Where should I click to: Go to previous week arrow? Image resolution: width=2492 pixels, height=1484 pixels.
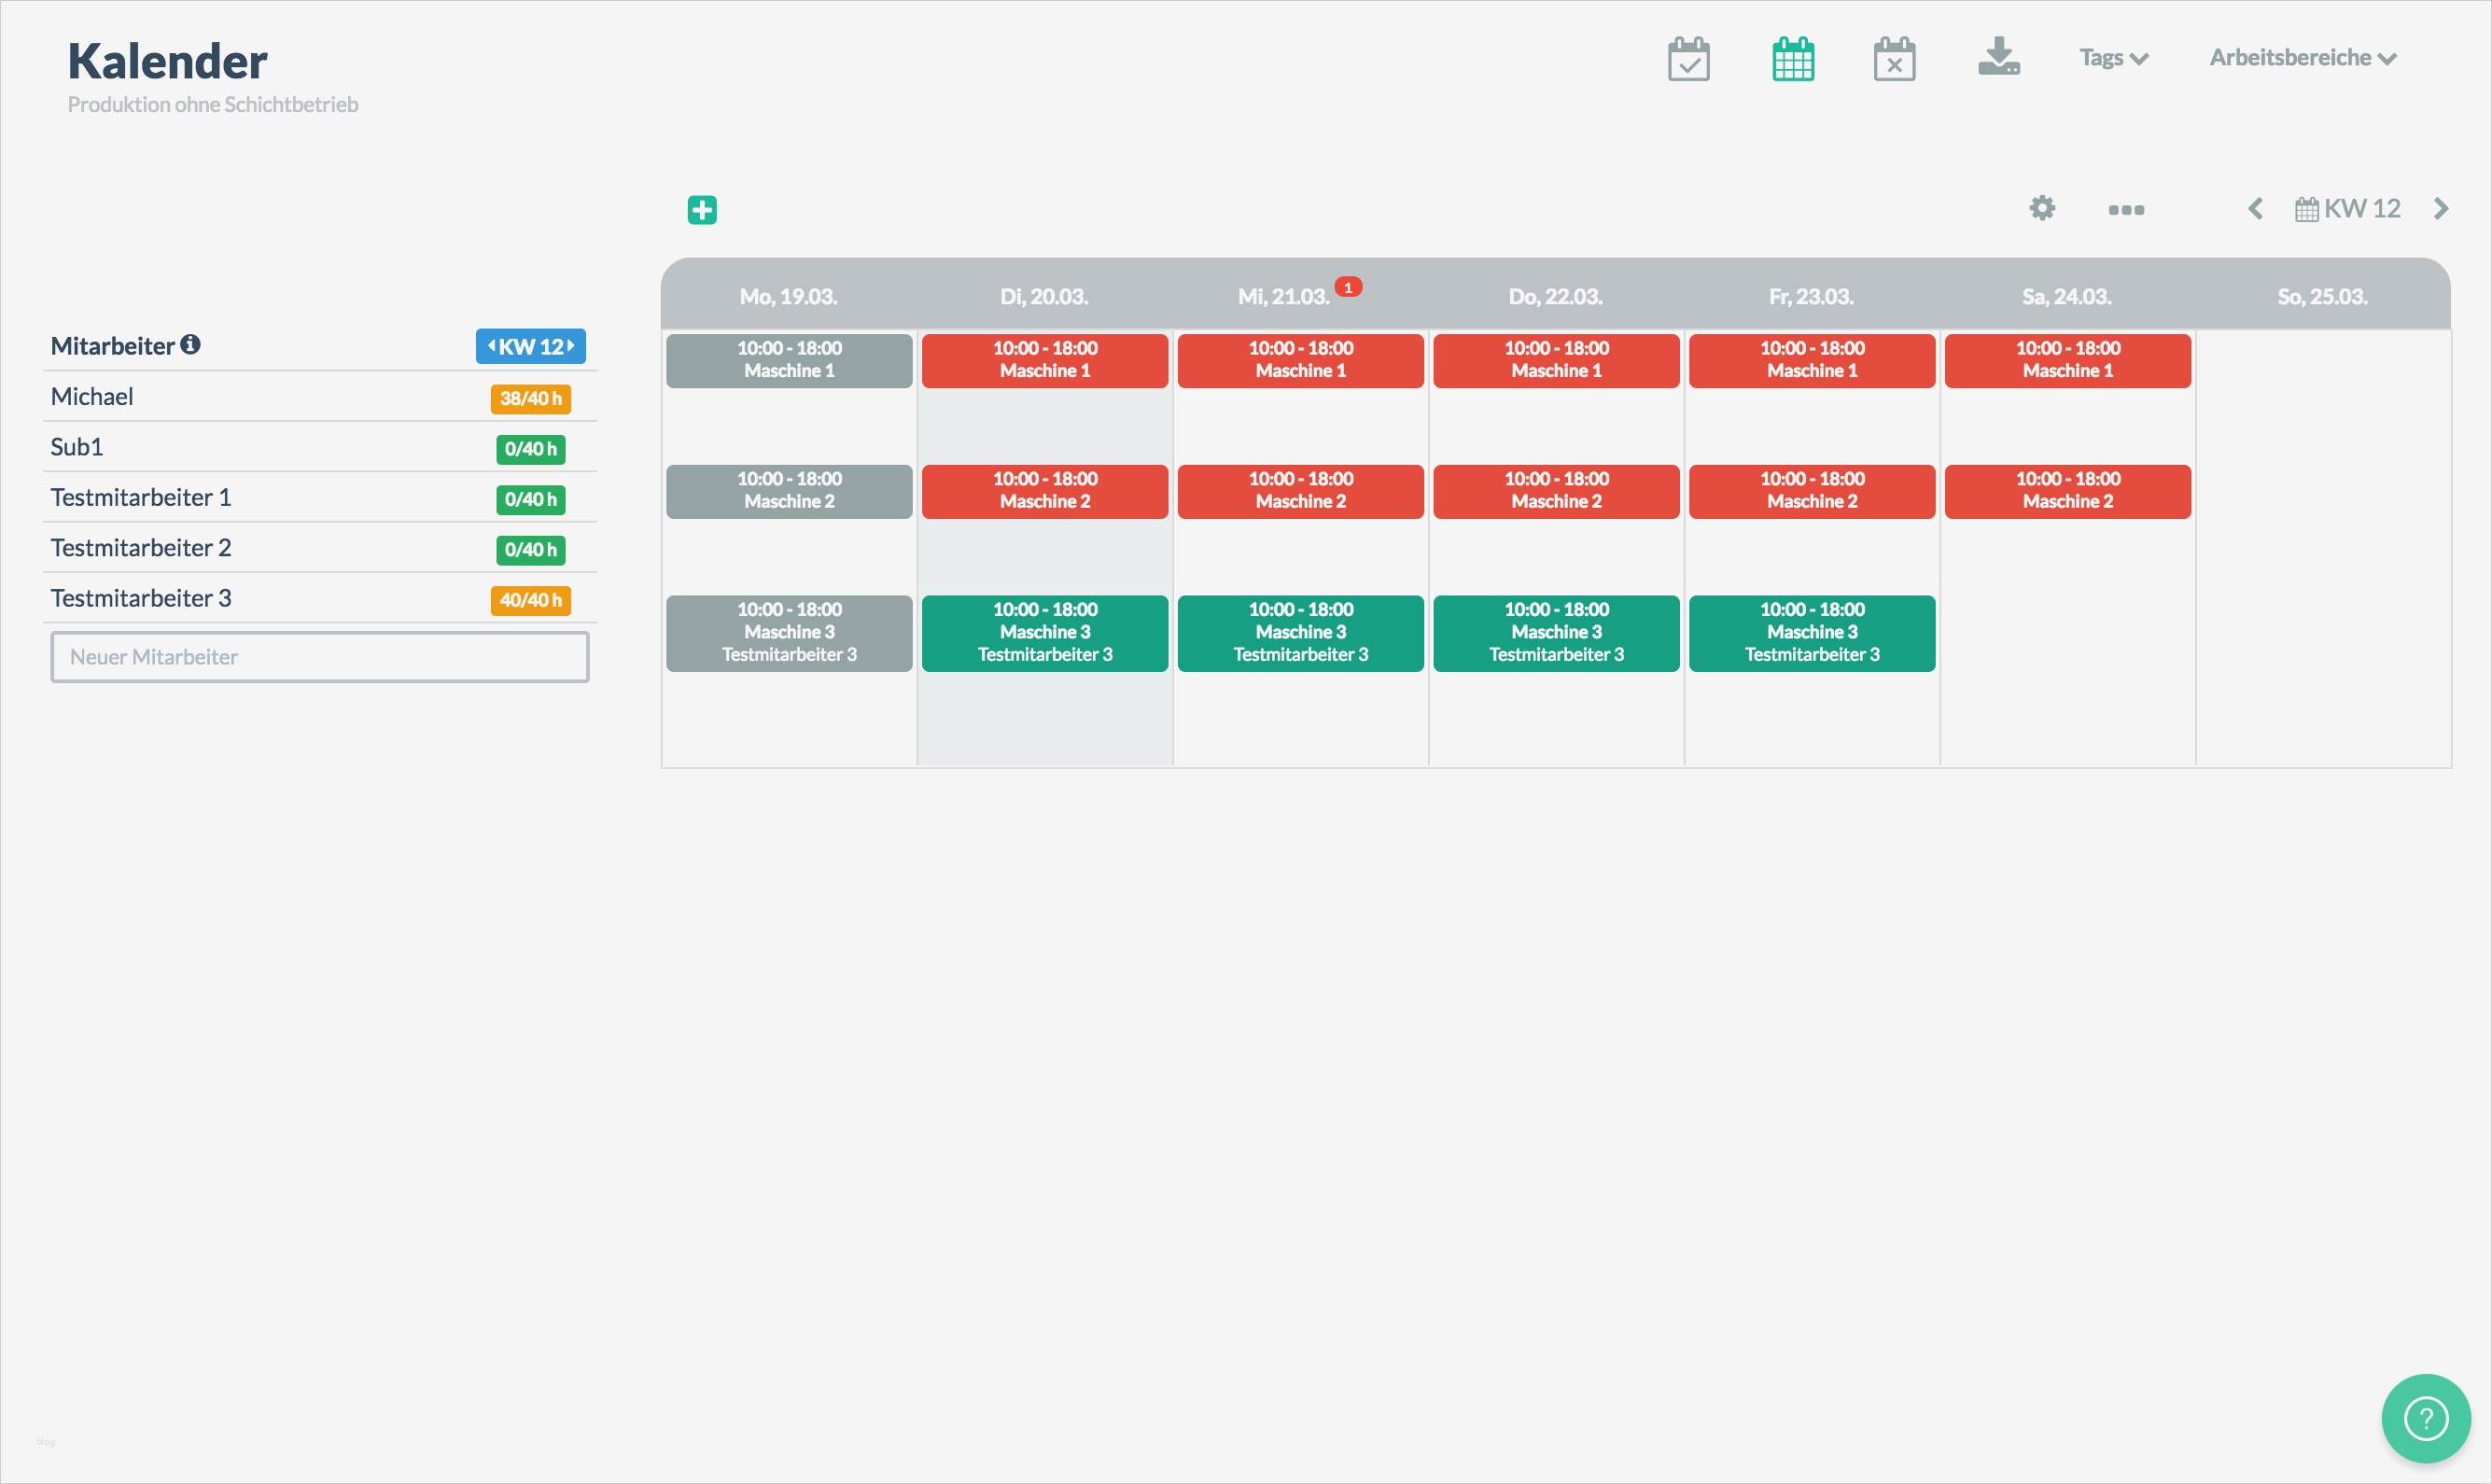[x=2256, y=209]
